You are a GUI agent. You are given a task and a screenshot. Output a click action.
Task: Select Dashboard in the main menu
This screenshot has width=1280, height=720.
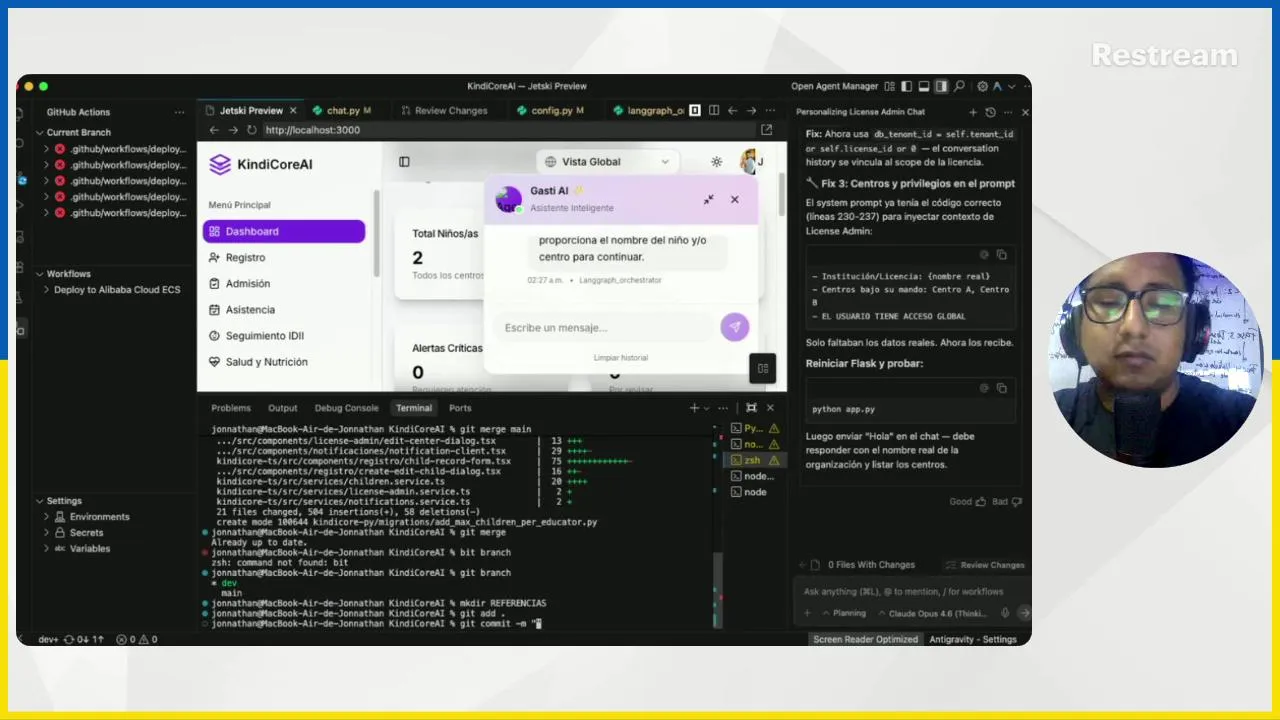(284, 231)
